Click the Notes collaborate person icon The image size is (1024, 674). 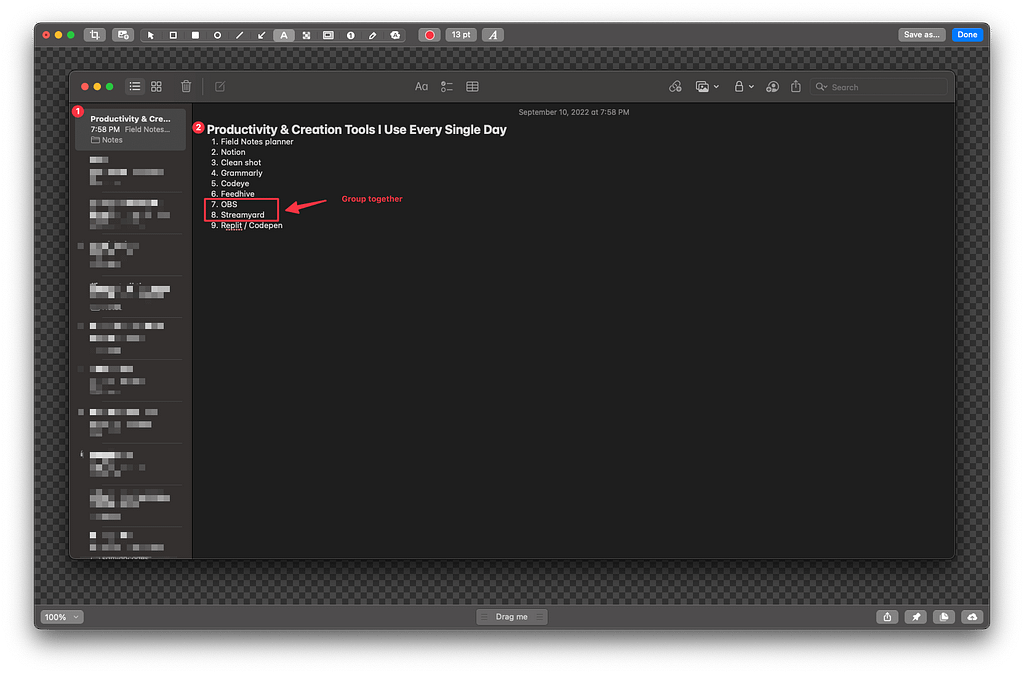772,86
